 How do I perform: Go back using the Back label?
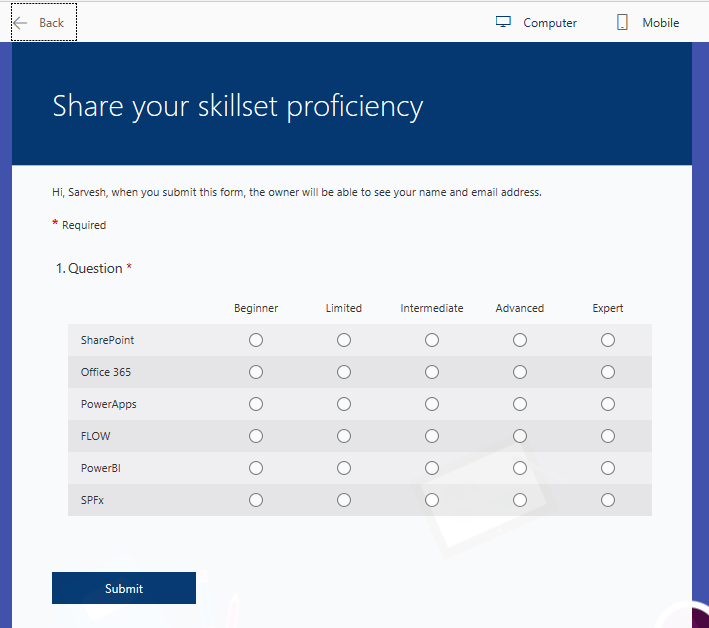pyautogui.click(x=52, y=23)
